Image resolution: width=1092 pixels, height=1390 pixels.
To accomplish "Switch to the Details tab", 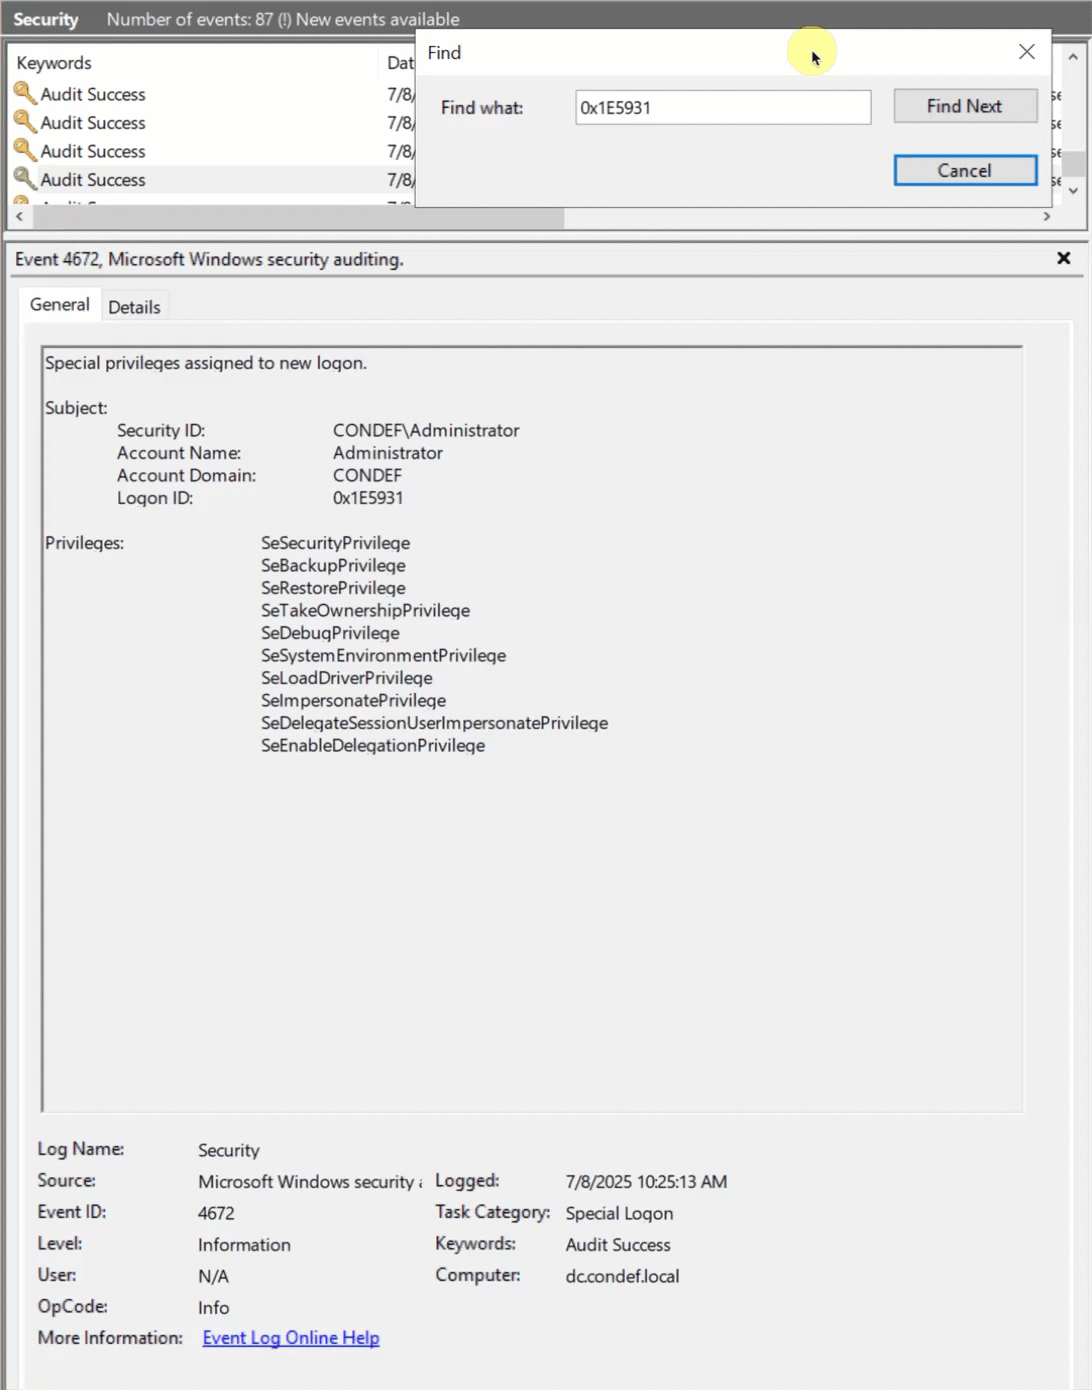I will (x=134, y=307).
